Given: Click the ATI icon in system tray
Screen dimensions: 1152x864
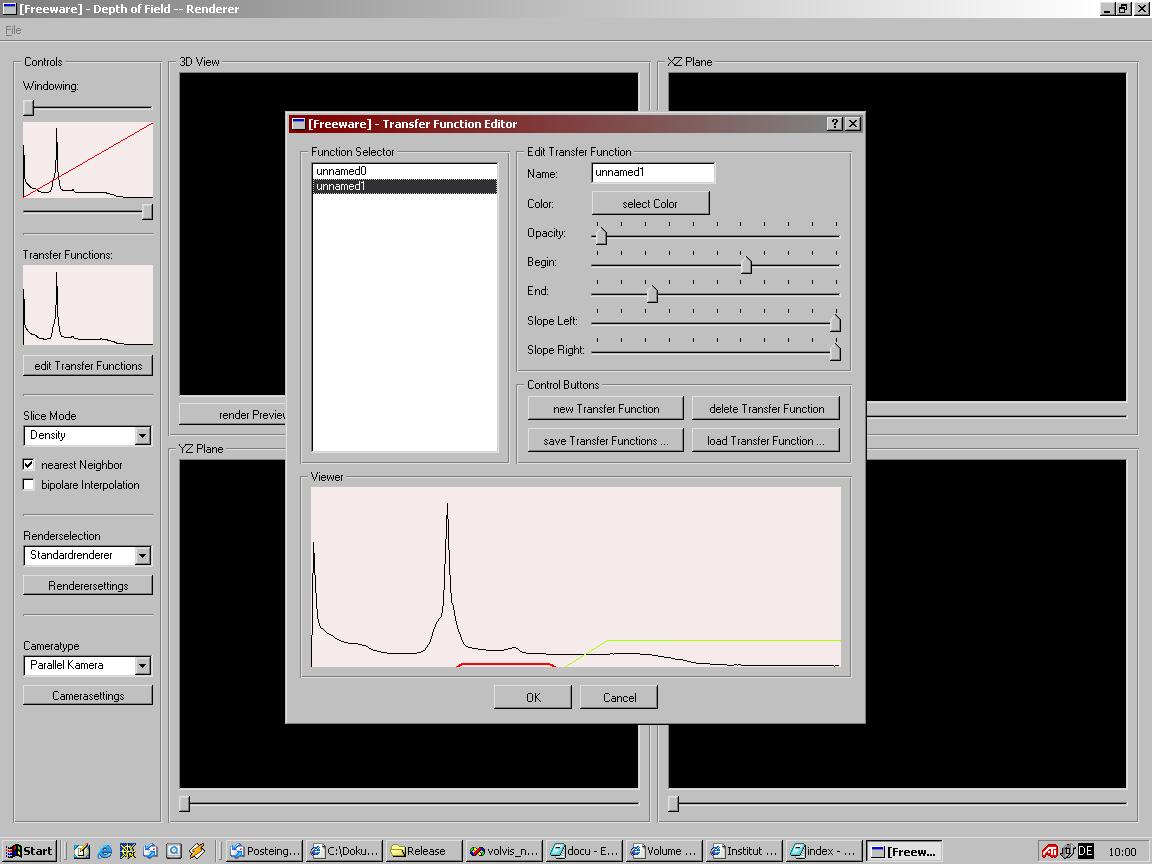Looking at the screenshot, I should point(1050,851).
